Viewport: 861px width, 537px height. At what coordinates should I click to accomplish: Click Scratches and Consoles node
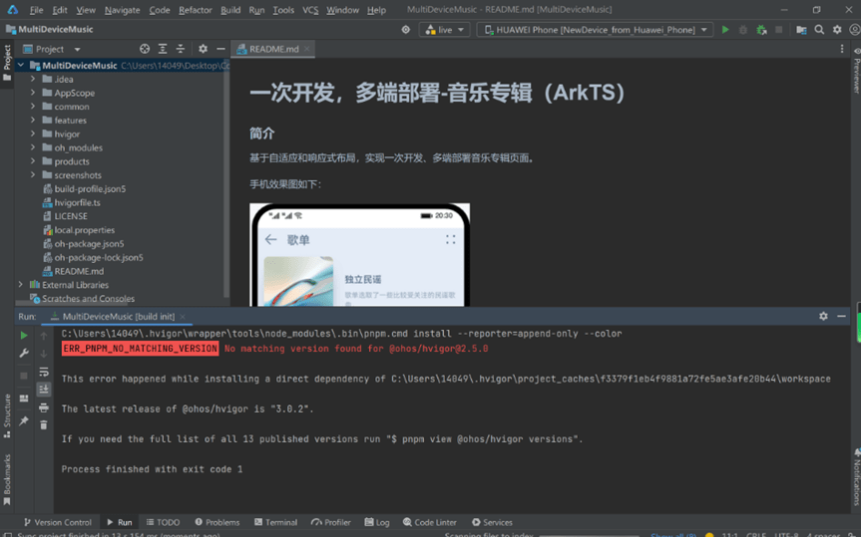pos(82,299)
